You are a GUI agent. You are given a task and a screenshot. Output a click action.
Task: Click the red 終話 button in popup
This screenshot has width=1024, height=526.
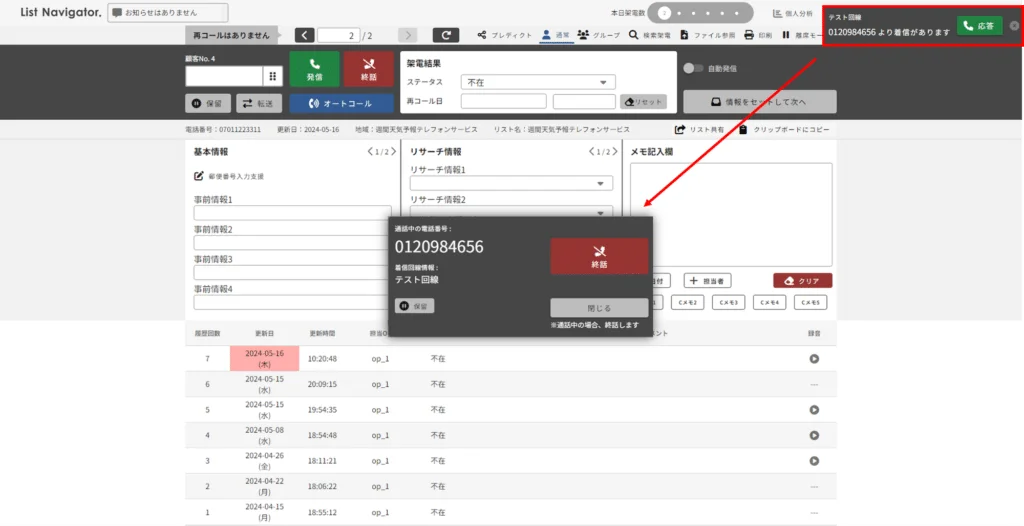(599, 256)
